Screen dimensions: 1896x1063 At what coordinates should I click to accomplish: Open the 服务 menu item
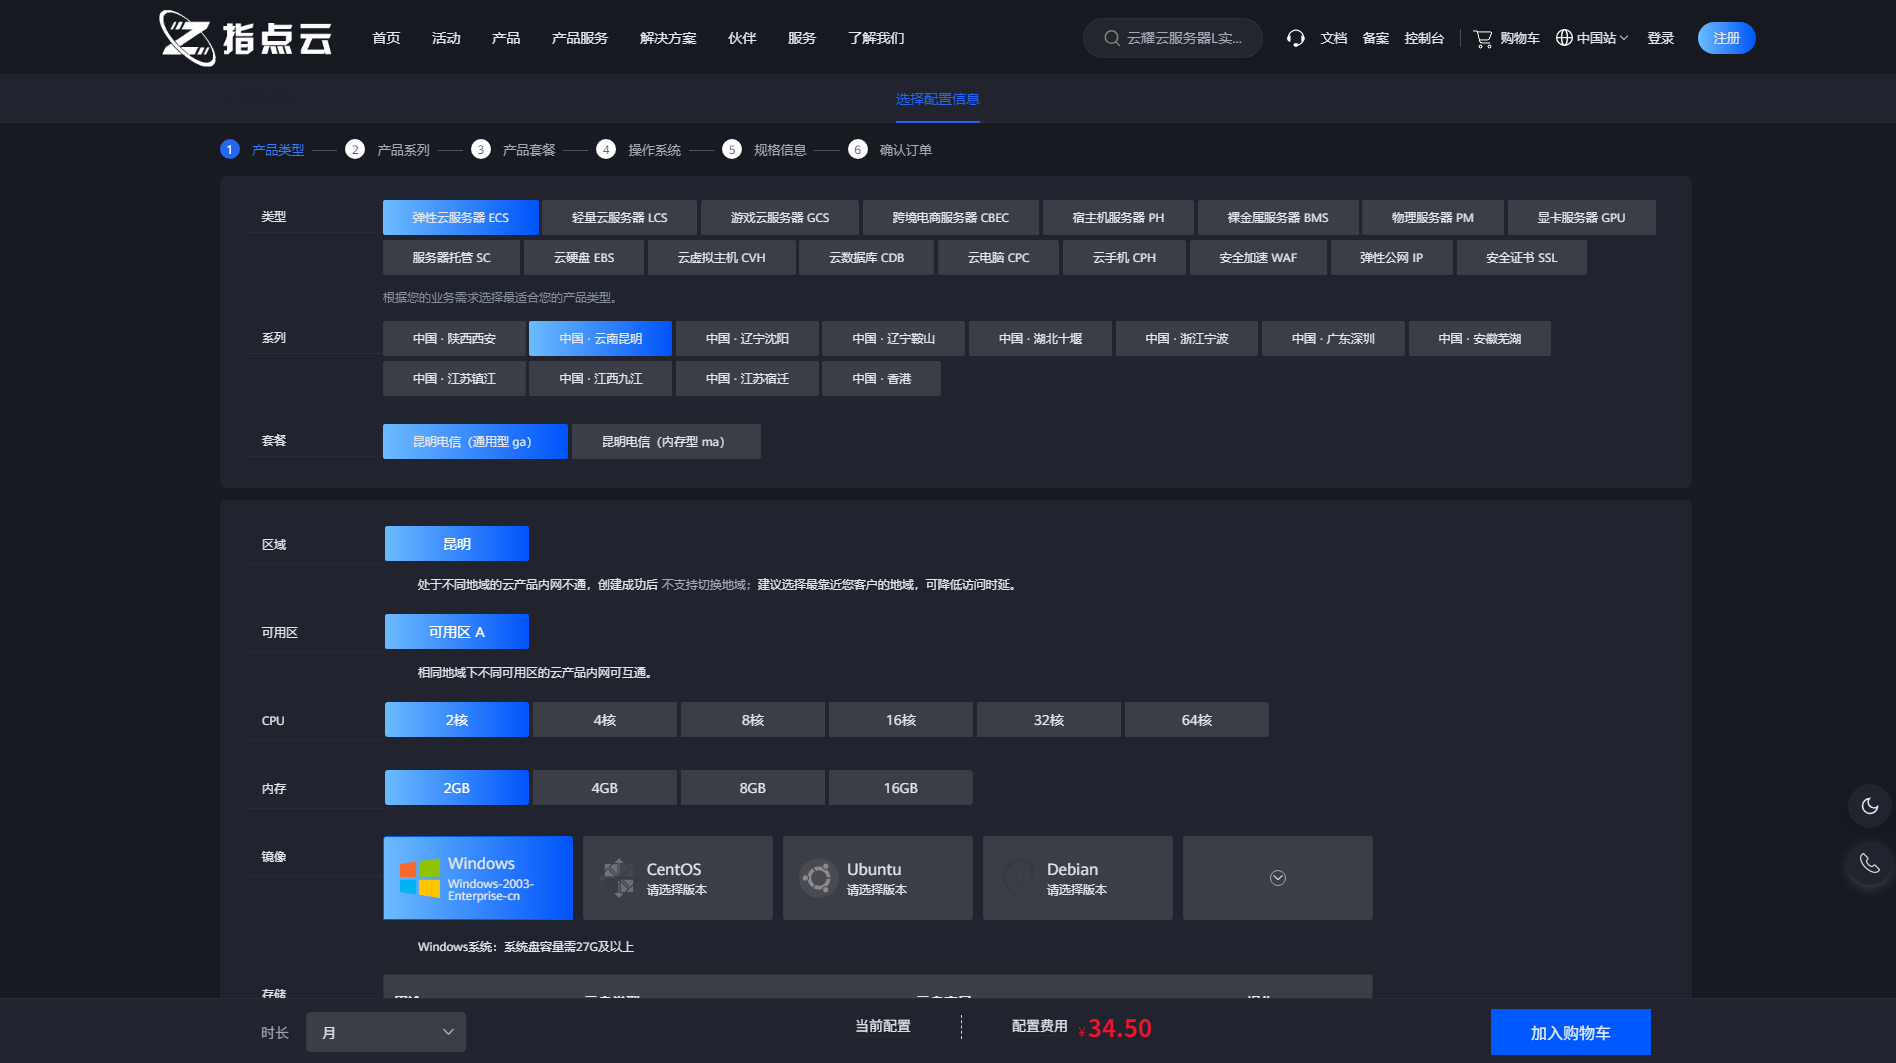[802, 38]
